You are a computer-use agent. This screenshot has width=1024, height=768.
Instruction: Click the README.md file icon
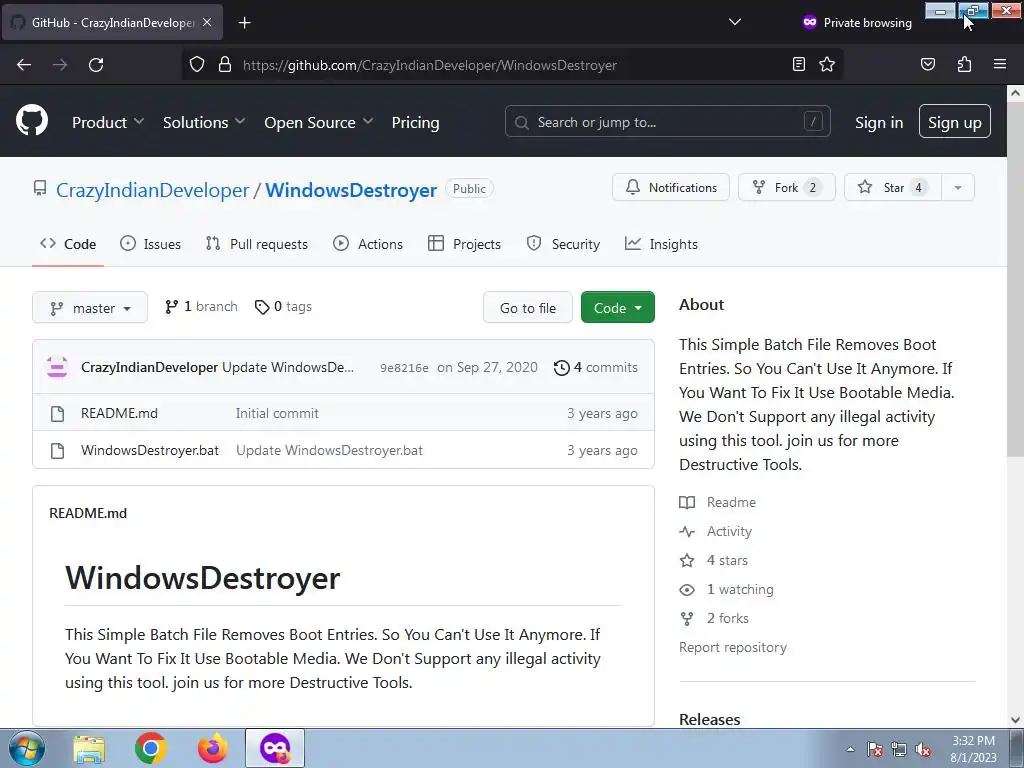tap(57, 413)
